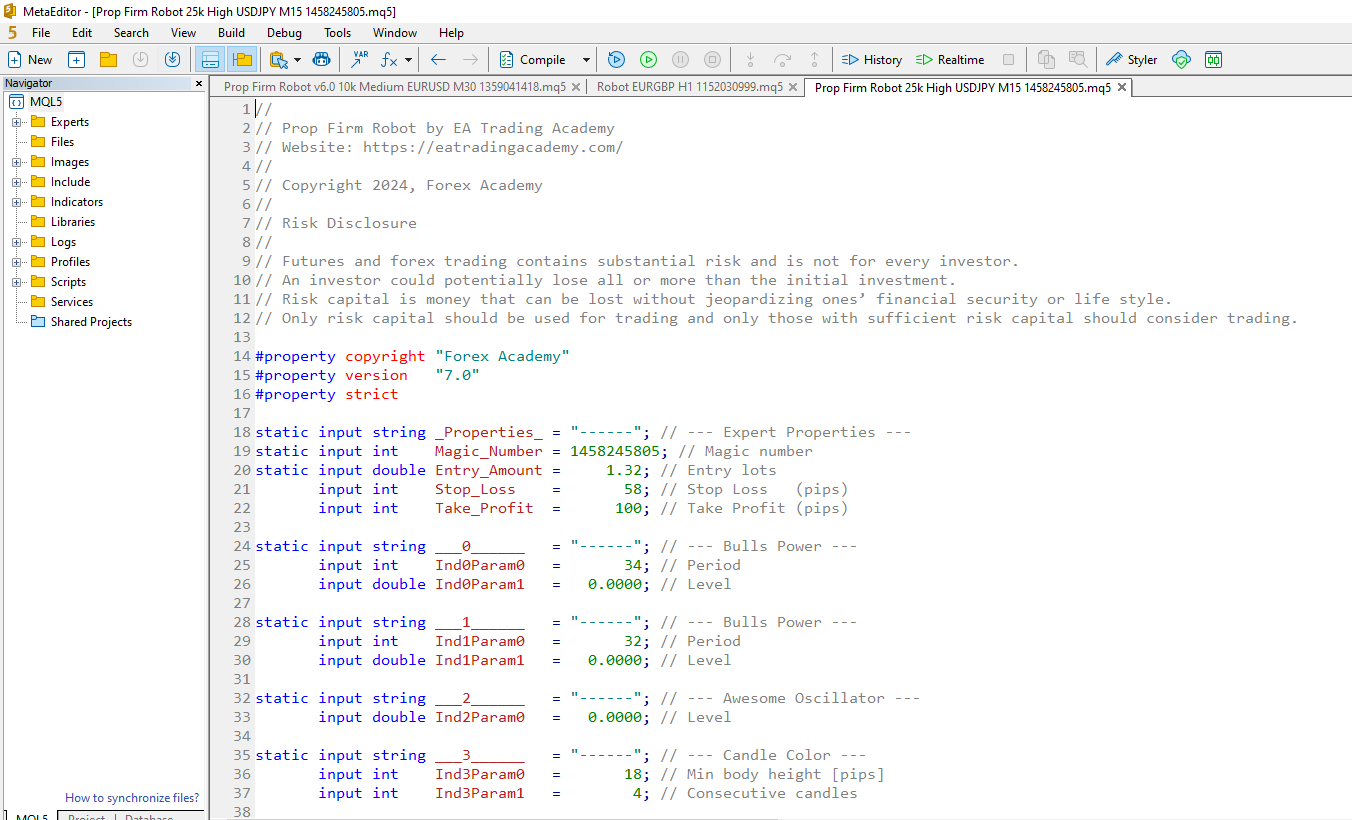This screenshot has height=820, width=1352.
Task: Click the robot-face MQL Wizard icon
Action: pos(321,60)
